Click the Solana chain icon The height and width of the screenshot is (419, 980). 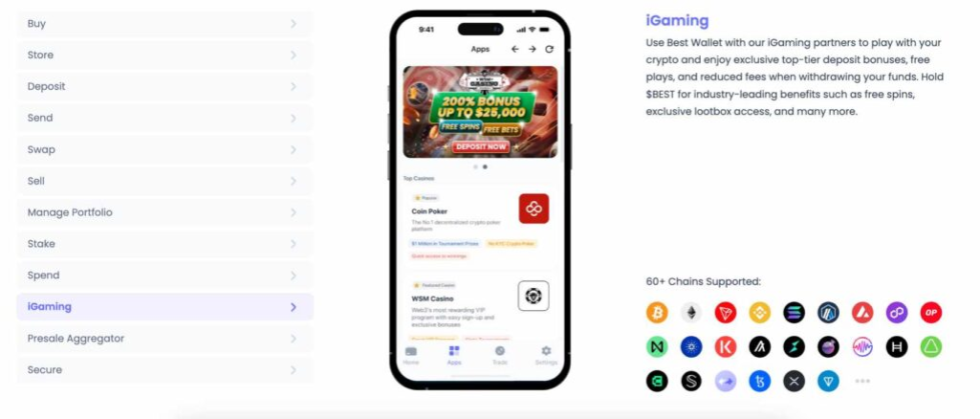(x=794, y=313)
